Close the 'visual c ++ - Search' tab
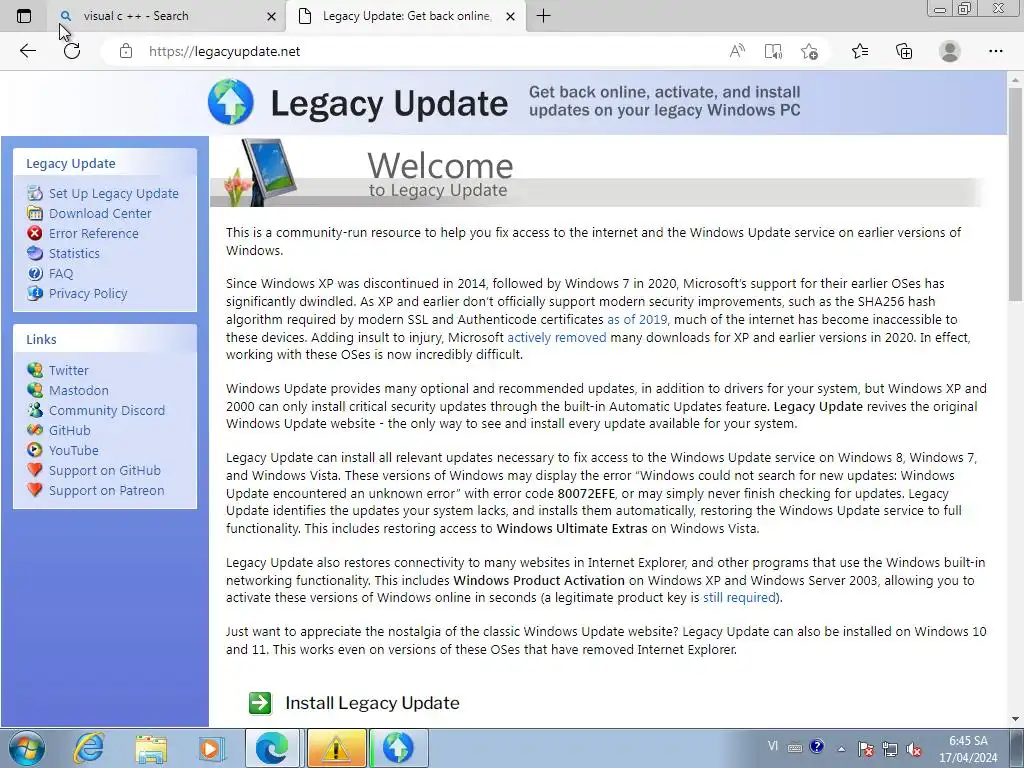 click(x=271, y=16)
